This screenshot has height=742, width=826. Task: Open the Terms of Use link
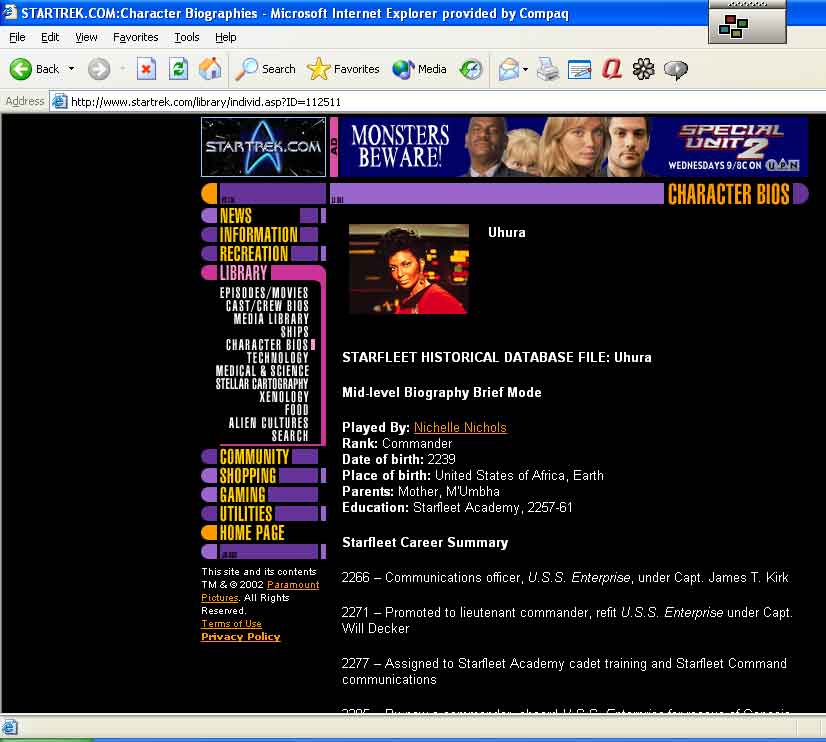click(231, 624)
